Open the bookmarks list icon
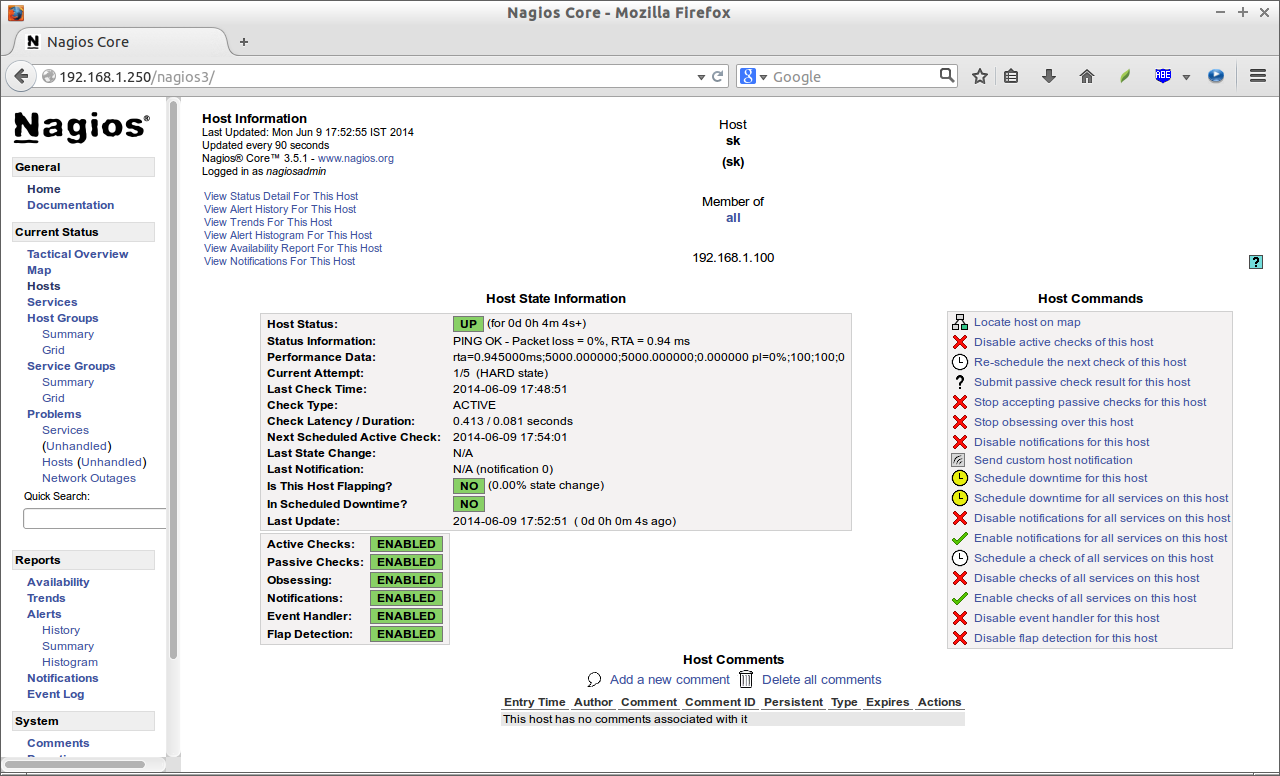 (x=1011, y=76)
